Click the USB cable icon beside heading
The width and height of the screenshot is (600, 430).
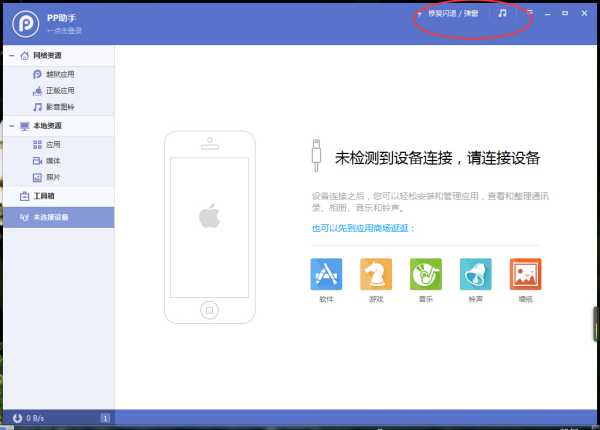point(316,156)
